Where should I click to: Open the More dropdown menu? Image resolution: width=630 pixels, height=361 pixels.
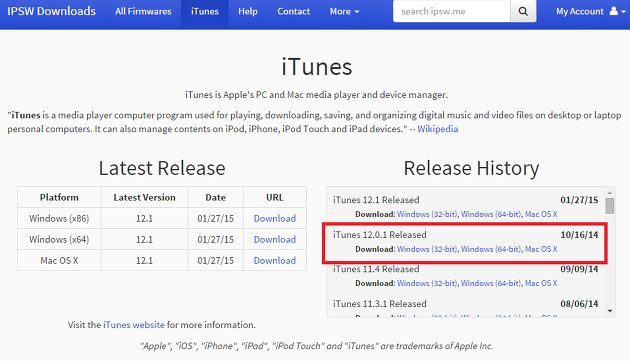tap(344, 12)
